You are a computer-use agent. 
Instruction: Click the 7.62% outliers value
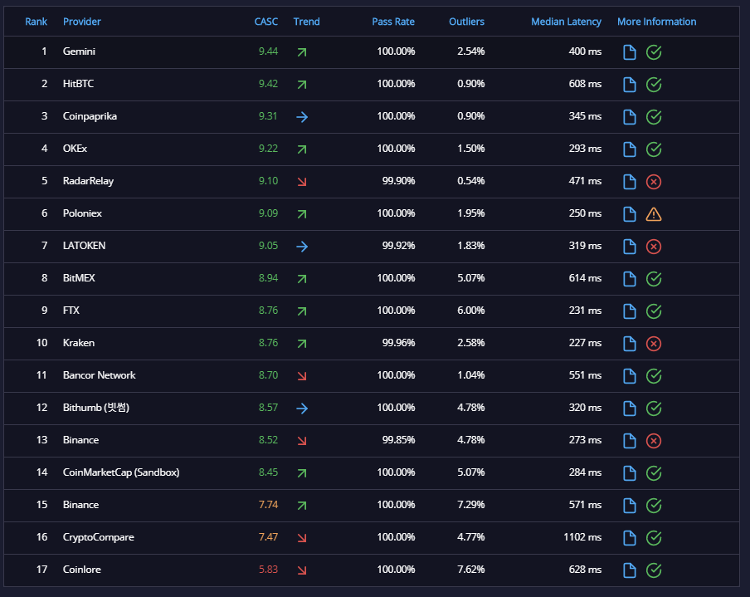click(471, 569)
